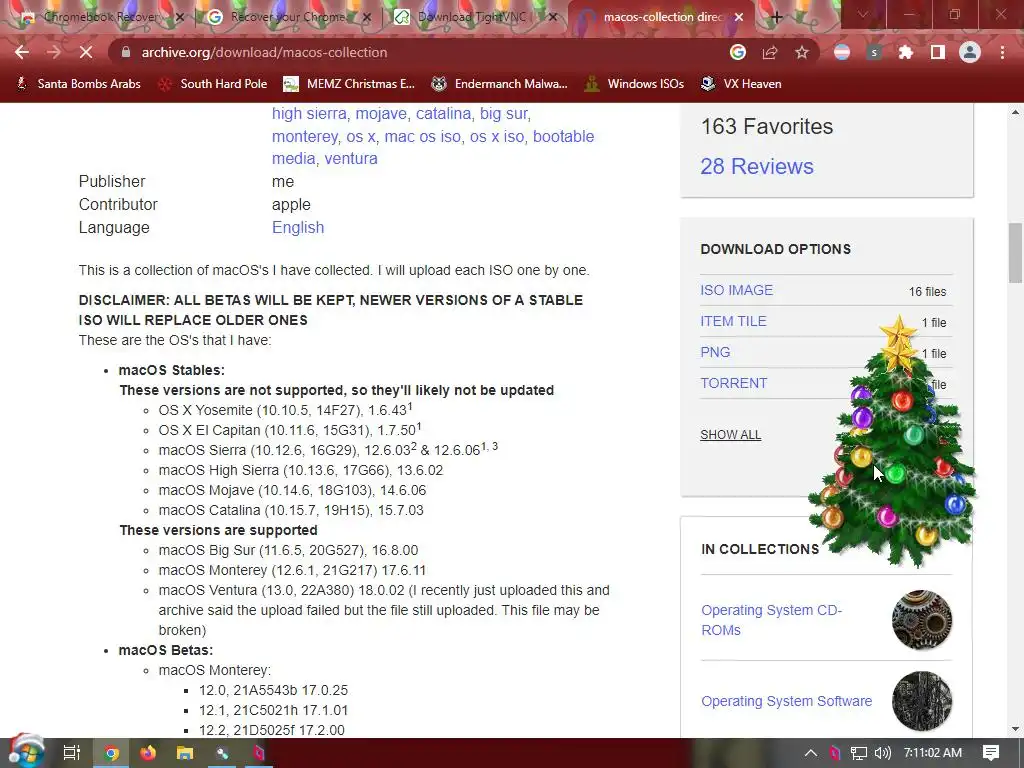Click the ISO IMAGE download option

point(736,290)
